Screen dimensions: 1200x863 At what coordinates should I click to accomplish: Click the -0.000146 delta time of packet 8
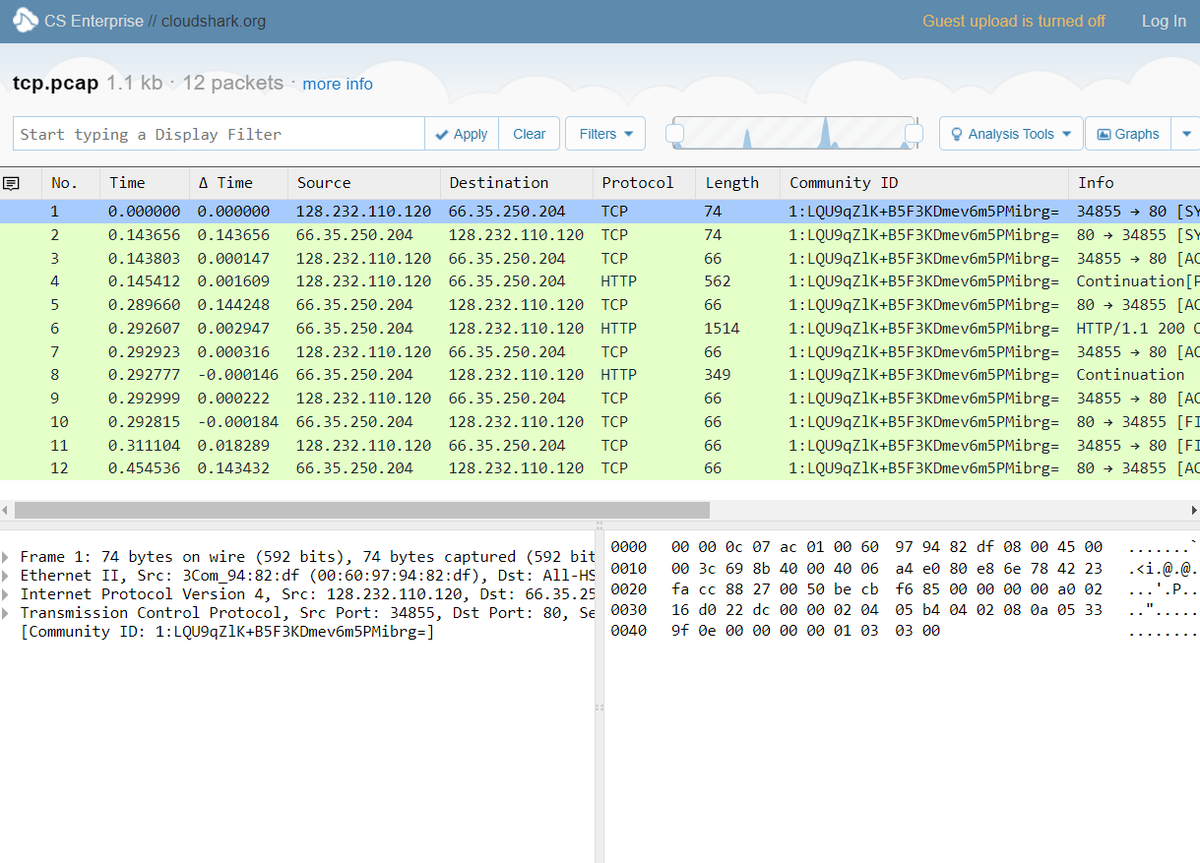[x=238, y=375]
